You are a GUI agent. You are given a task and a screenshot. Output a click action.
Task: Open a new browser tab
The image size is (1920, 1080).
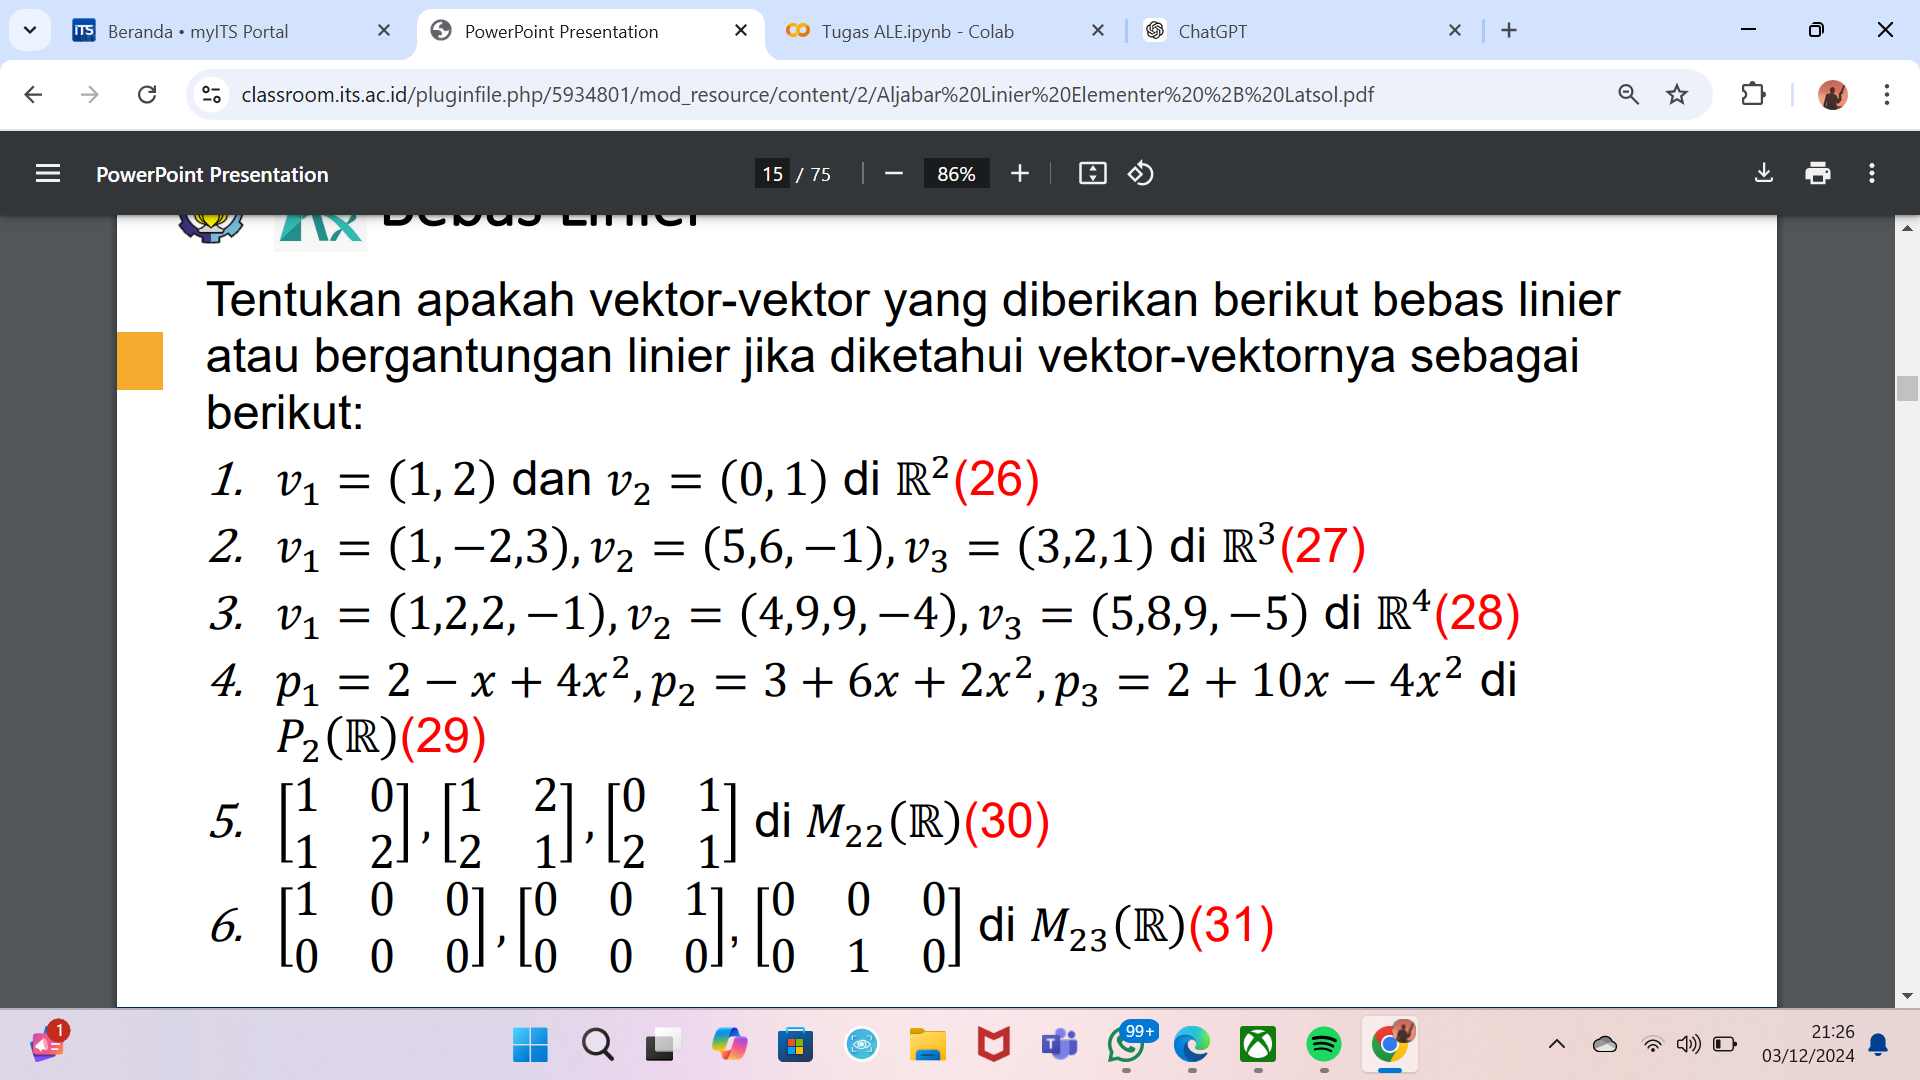click(1509, 31)
